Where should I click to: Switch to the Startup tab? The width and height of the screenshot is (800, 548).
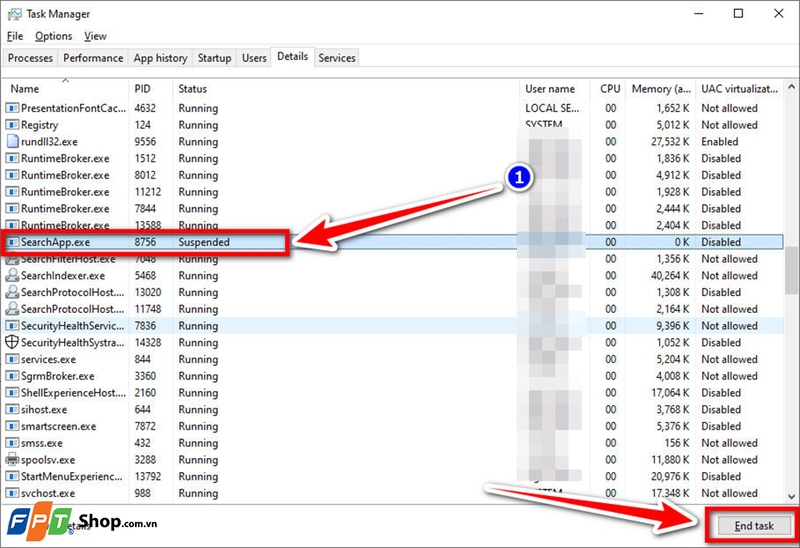pyautogui.click(x=214, y=58)
